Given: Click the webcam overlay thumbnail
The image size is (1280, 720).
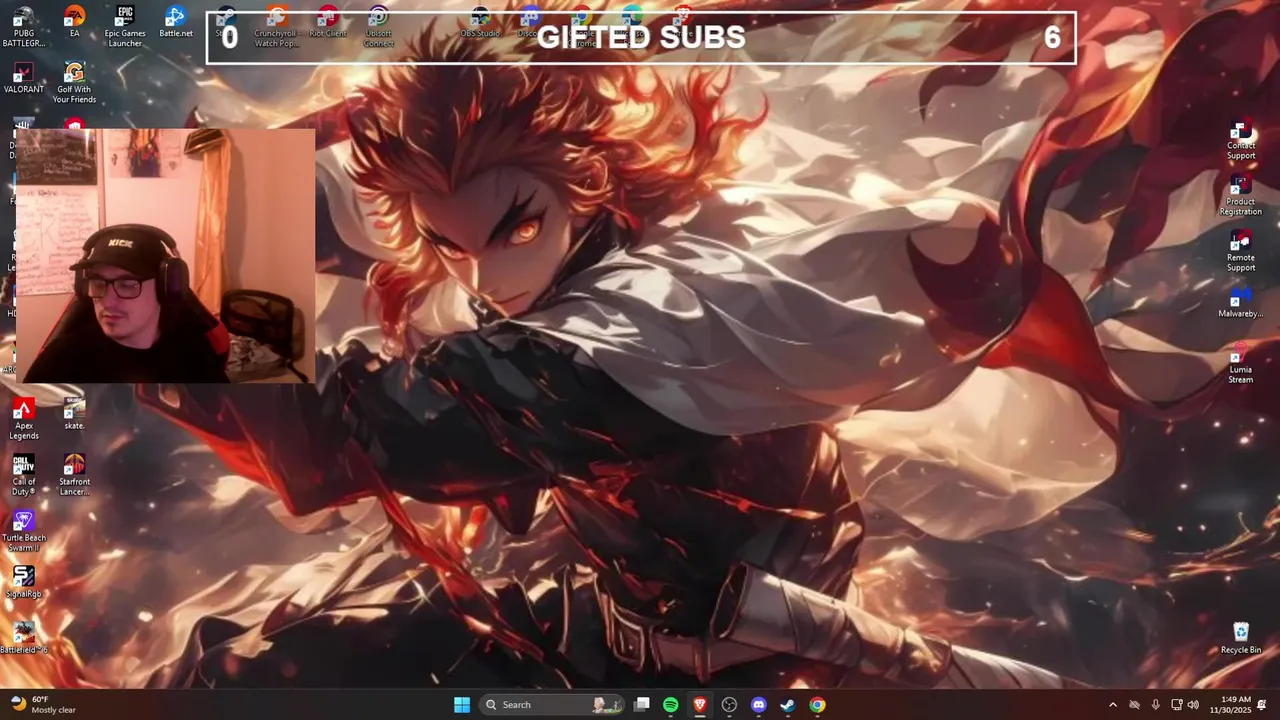Looking at the screenshot, I should [165, 256].
